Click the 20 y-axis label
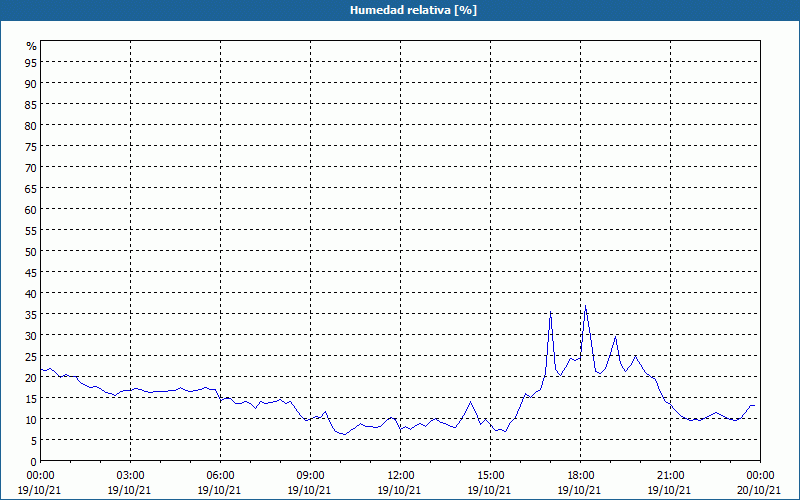The image size is (800, 500). coord(31,378)
